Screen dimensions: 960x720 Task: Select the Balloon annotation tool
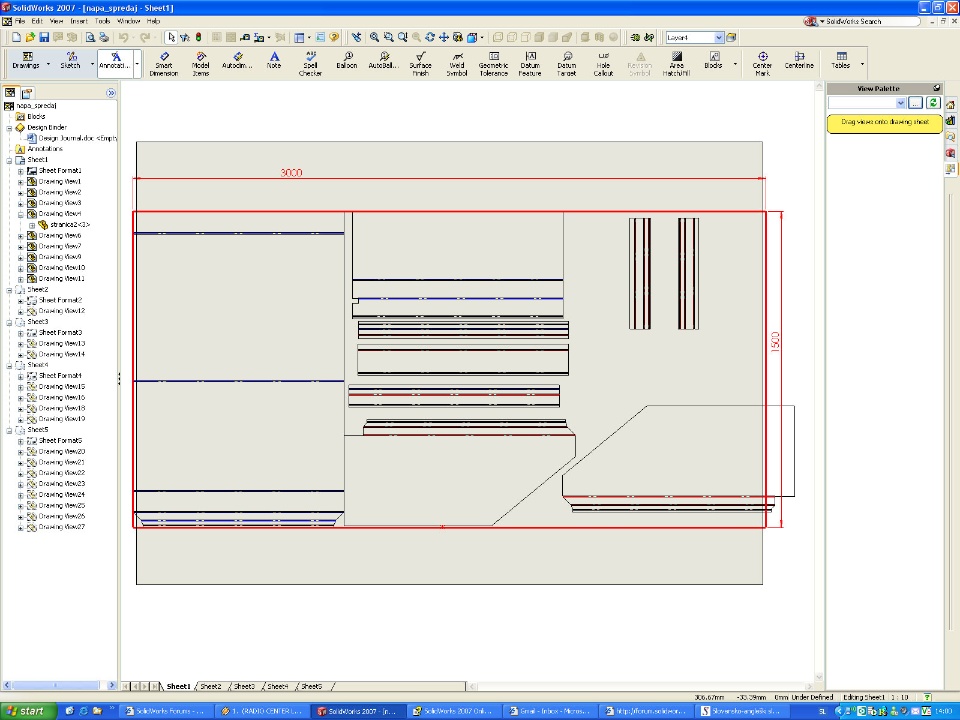click(347, 60)
